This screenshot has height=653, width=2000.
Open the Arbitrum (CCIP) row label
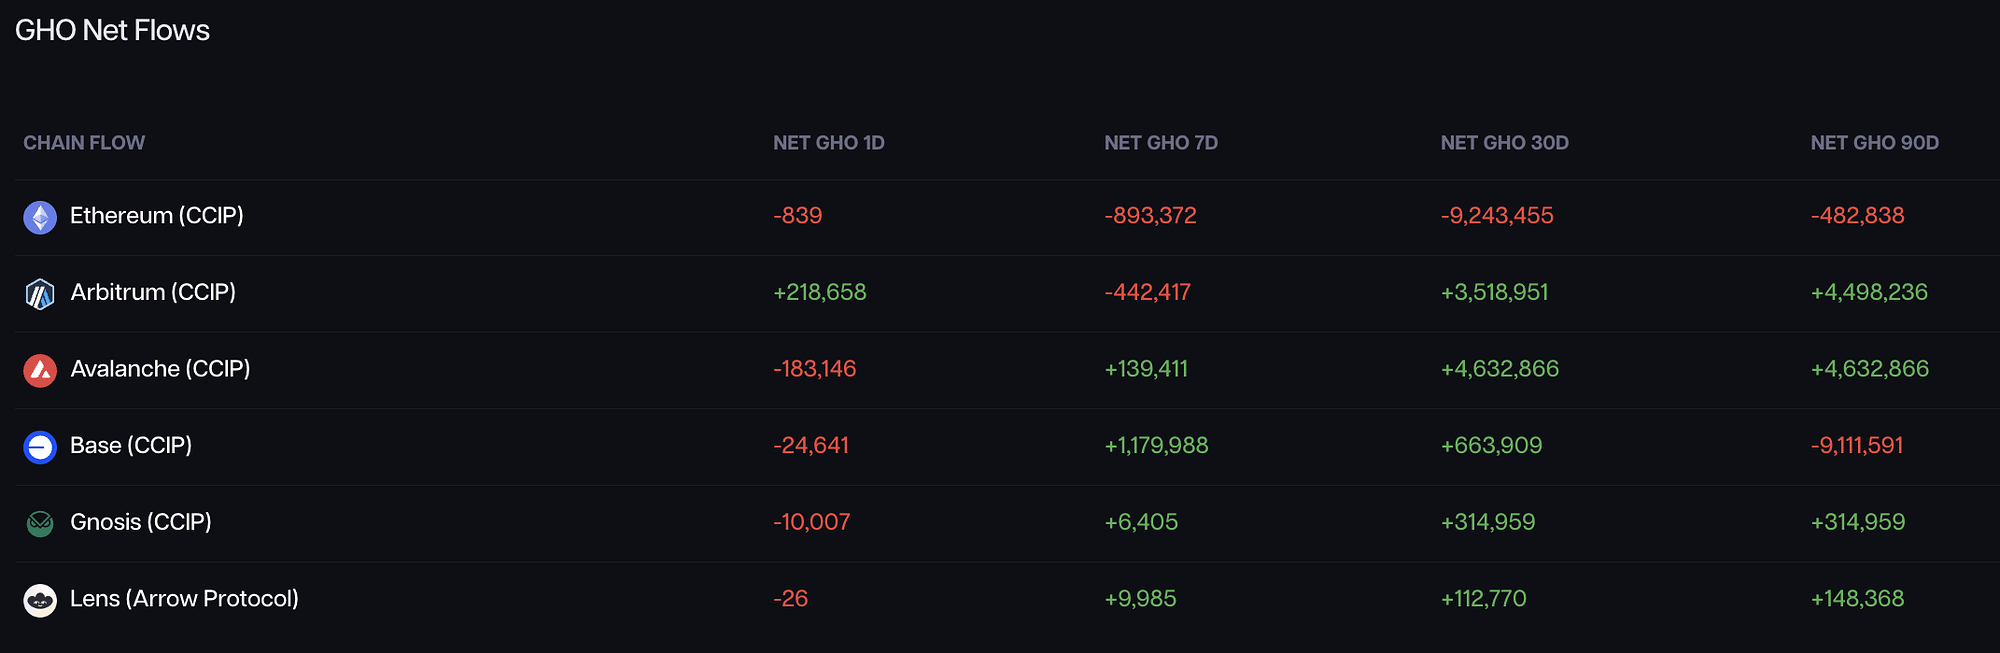(153, 292)
